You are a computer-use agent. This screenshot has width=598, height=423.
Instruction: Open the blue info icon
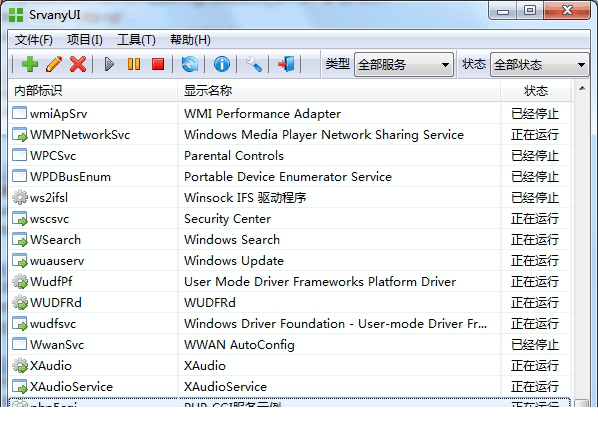pyautogui.click(x=222, y=64)
